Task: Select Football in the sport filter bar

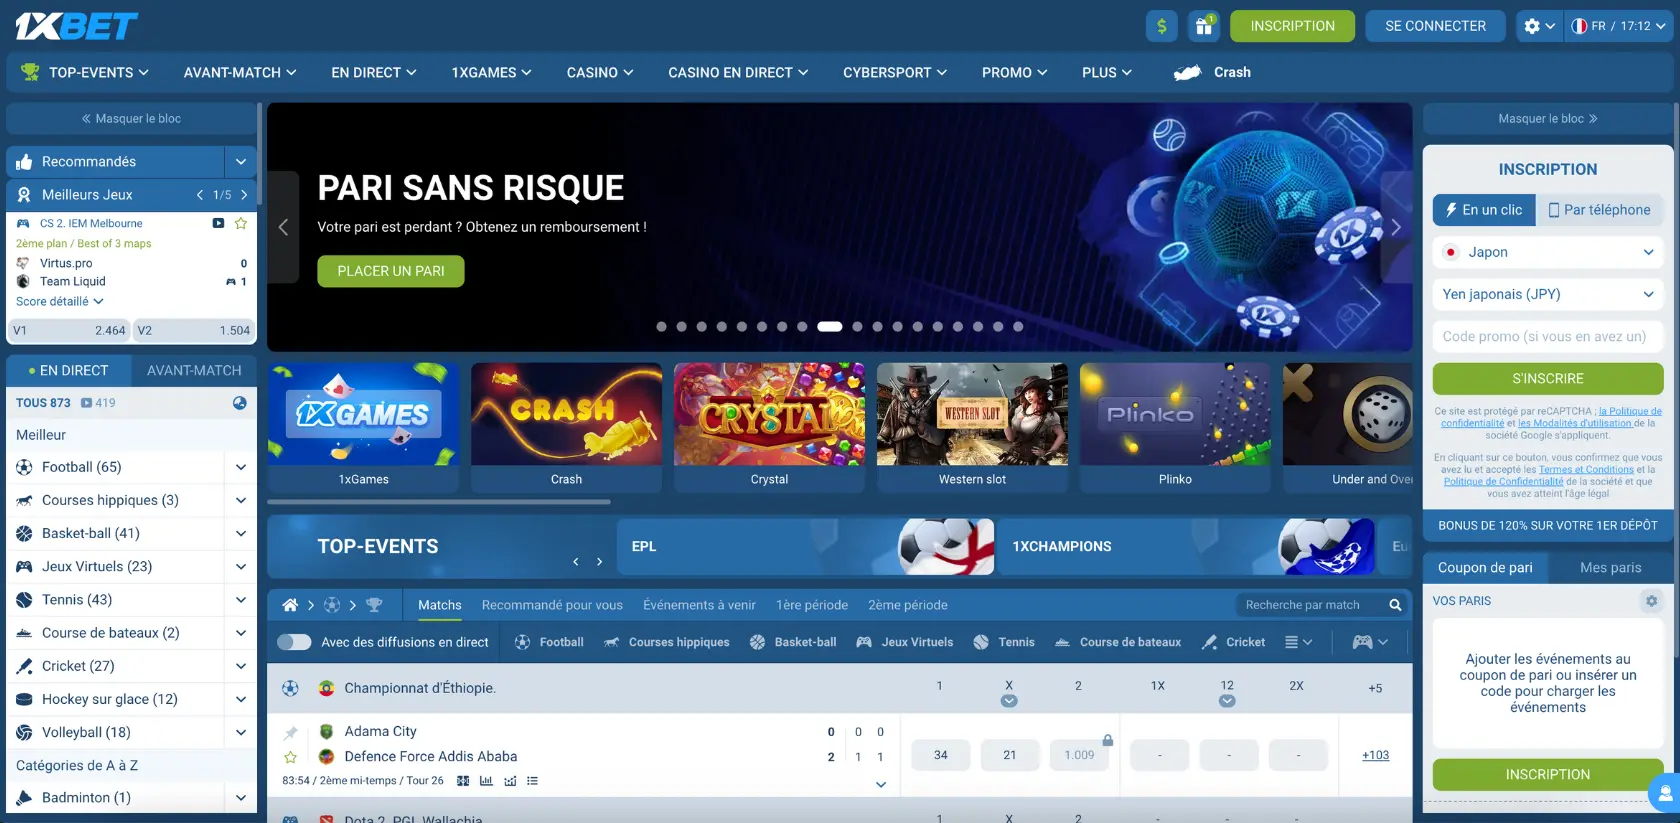Action: pyautogui.click(x=549, y=642)
